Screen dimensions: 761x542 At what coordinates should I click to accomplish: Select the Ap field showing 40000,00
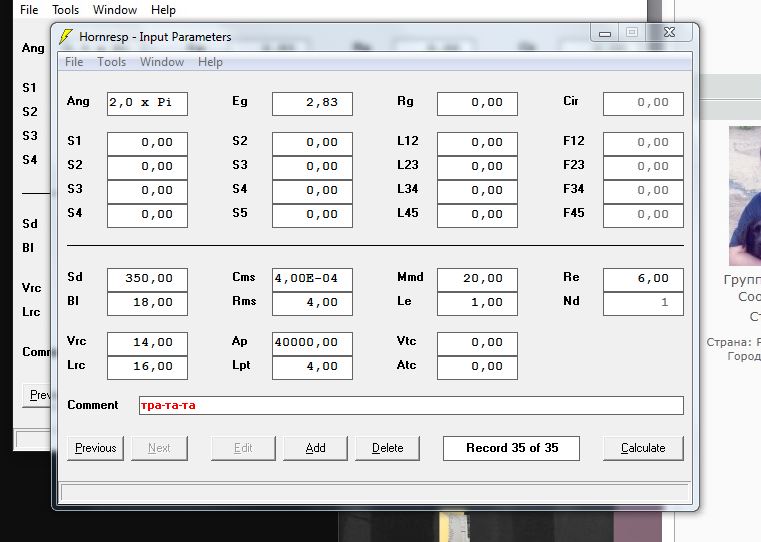[x=313, y=344]
